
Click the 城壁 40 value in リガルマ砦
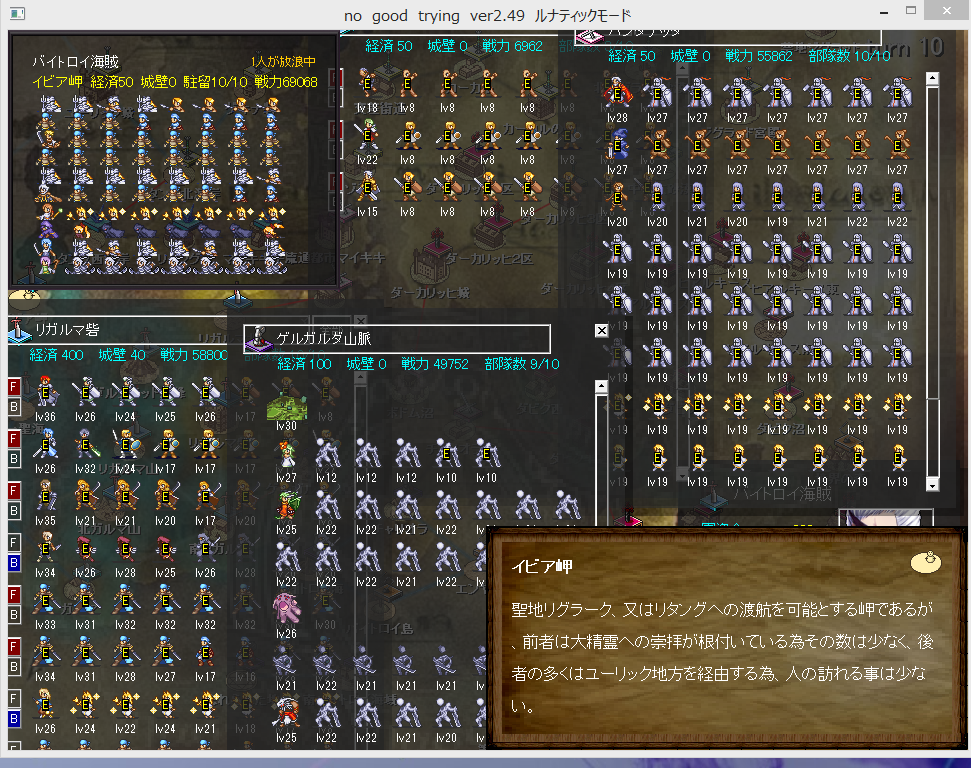click(122, 355)
